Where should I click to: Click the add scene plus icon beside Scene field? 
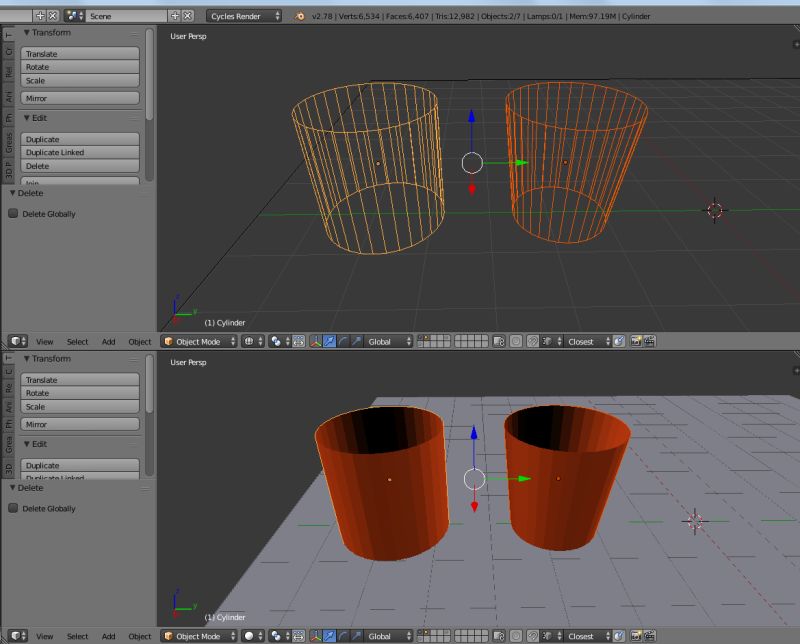click(x=175, y=16)
